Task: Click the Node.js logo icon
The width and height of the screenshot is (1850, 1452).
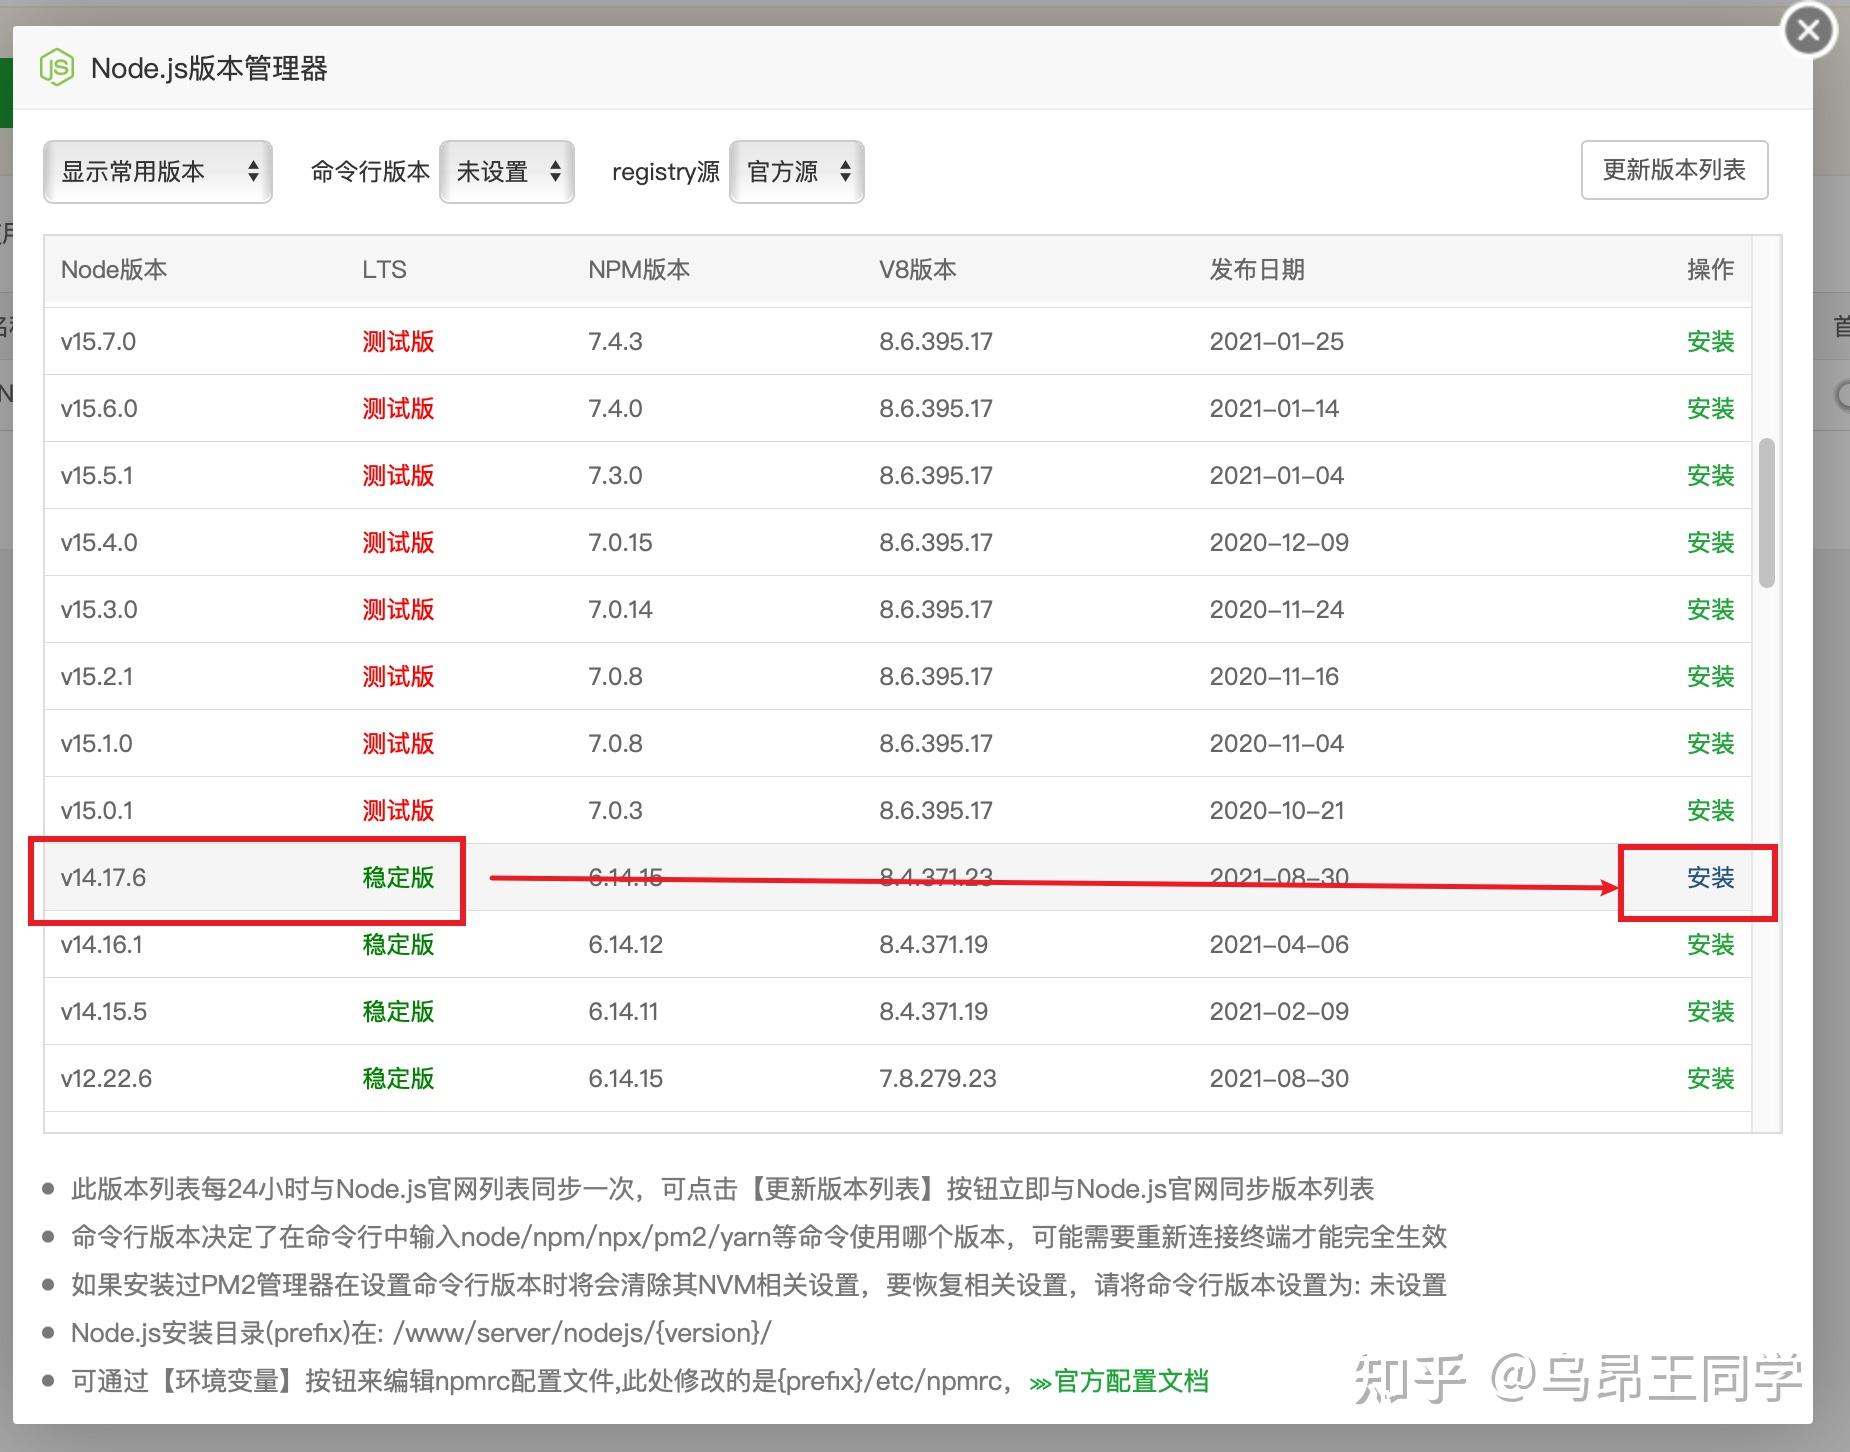Action: click(x=57, y=69)
